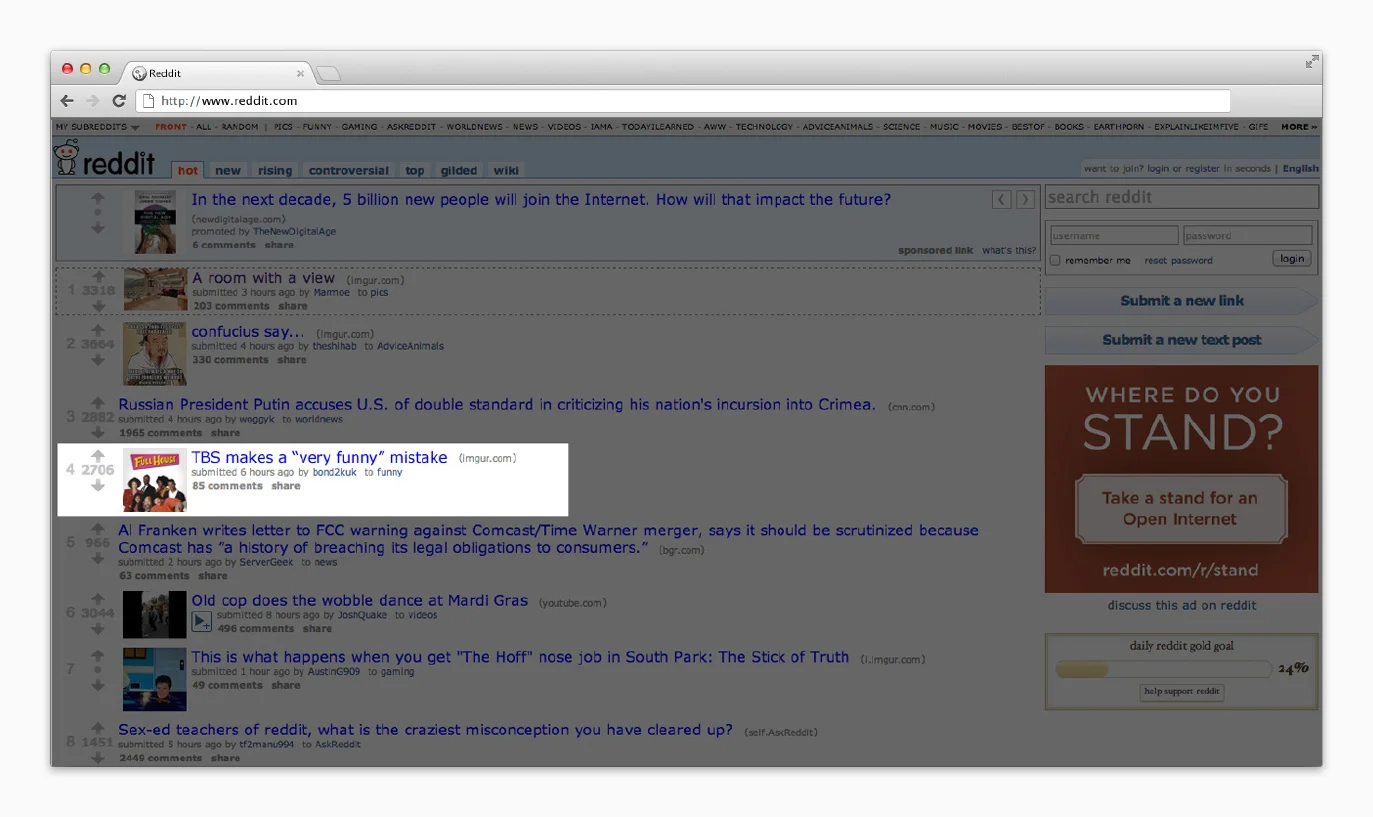
Task: Upvote the Old cop wobble dance post
Action: [98, 598]
